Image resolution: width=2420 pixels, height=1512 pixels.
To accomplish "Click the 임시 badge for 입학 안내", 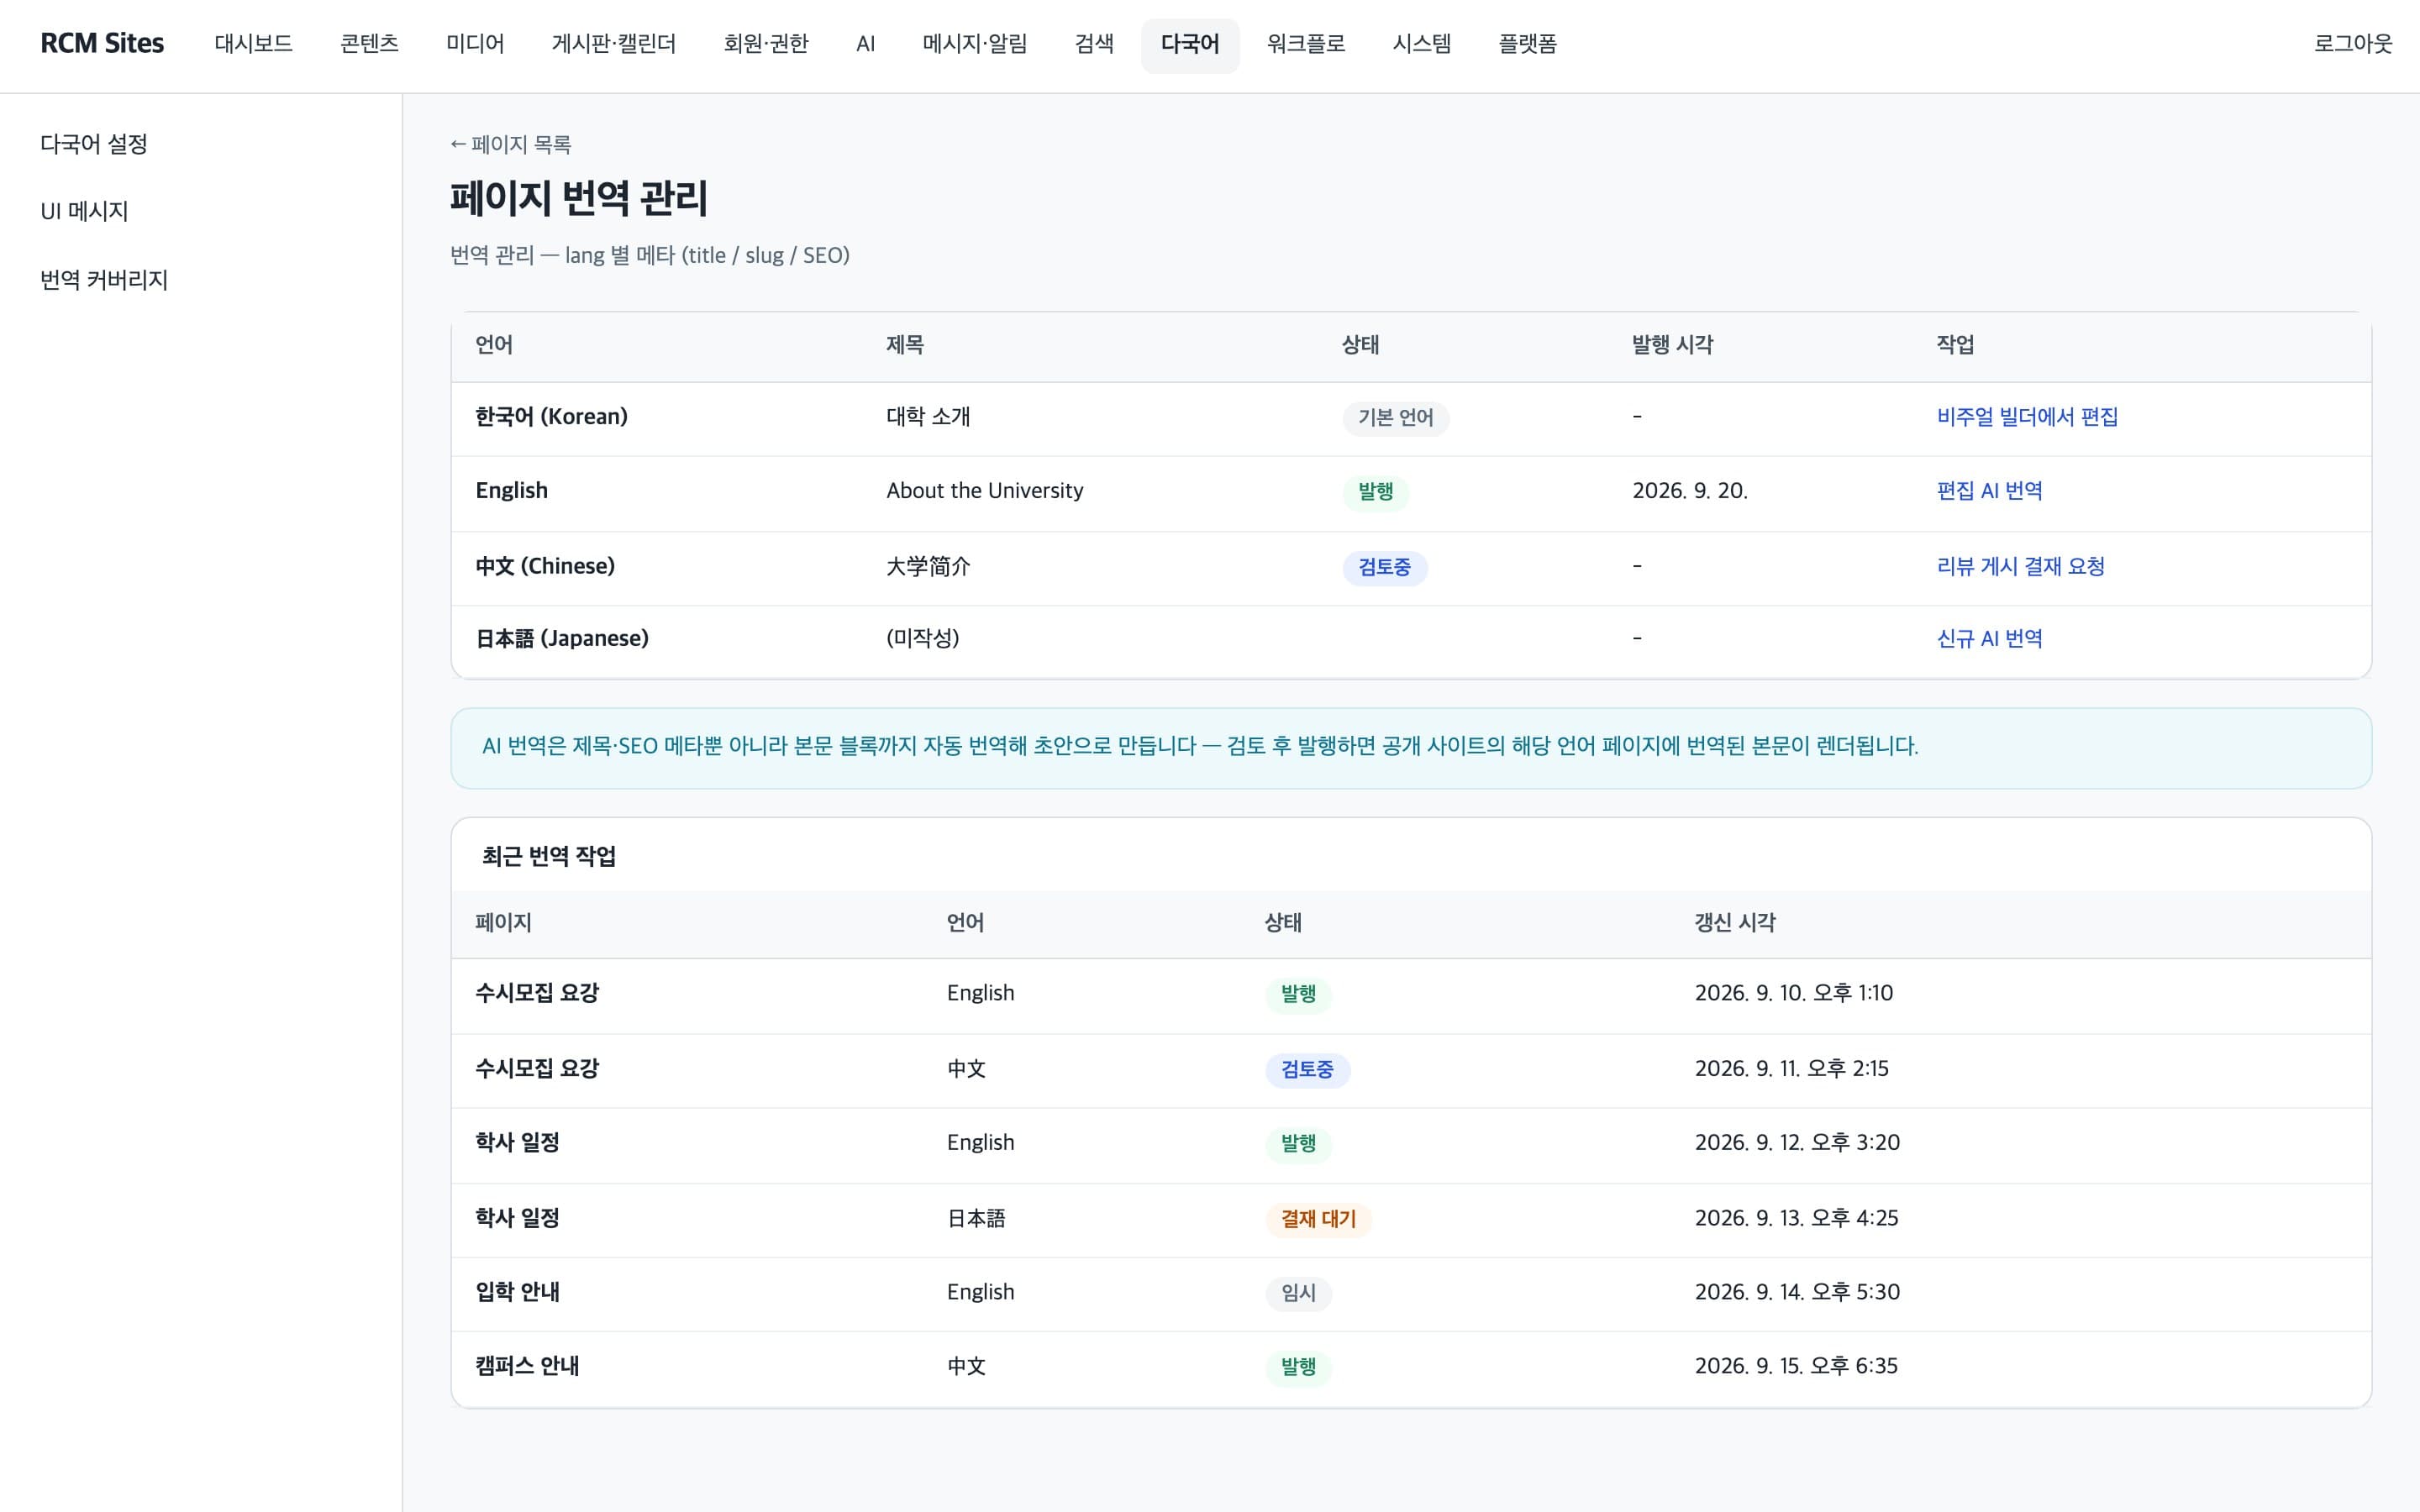I will point(1298,1294).
